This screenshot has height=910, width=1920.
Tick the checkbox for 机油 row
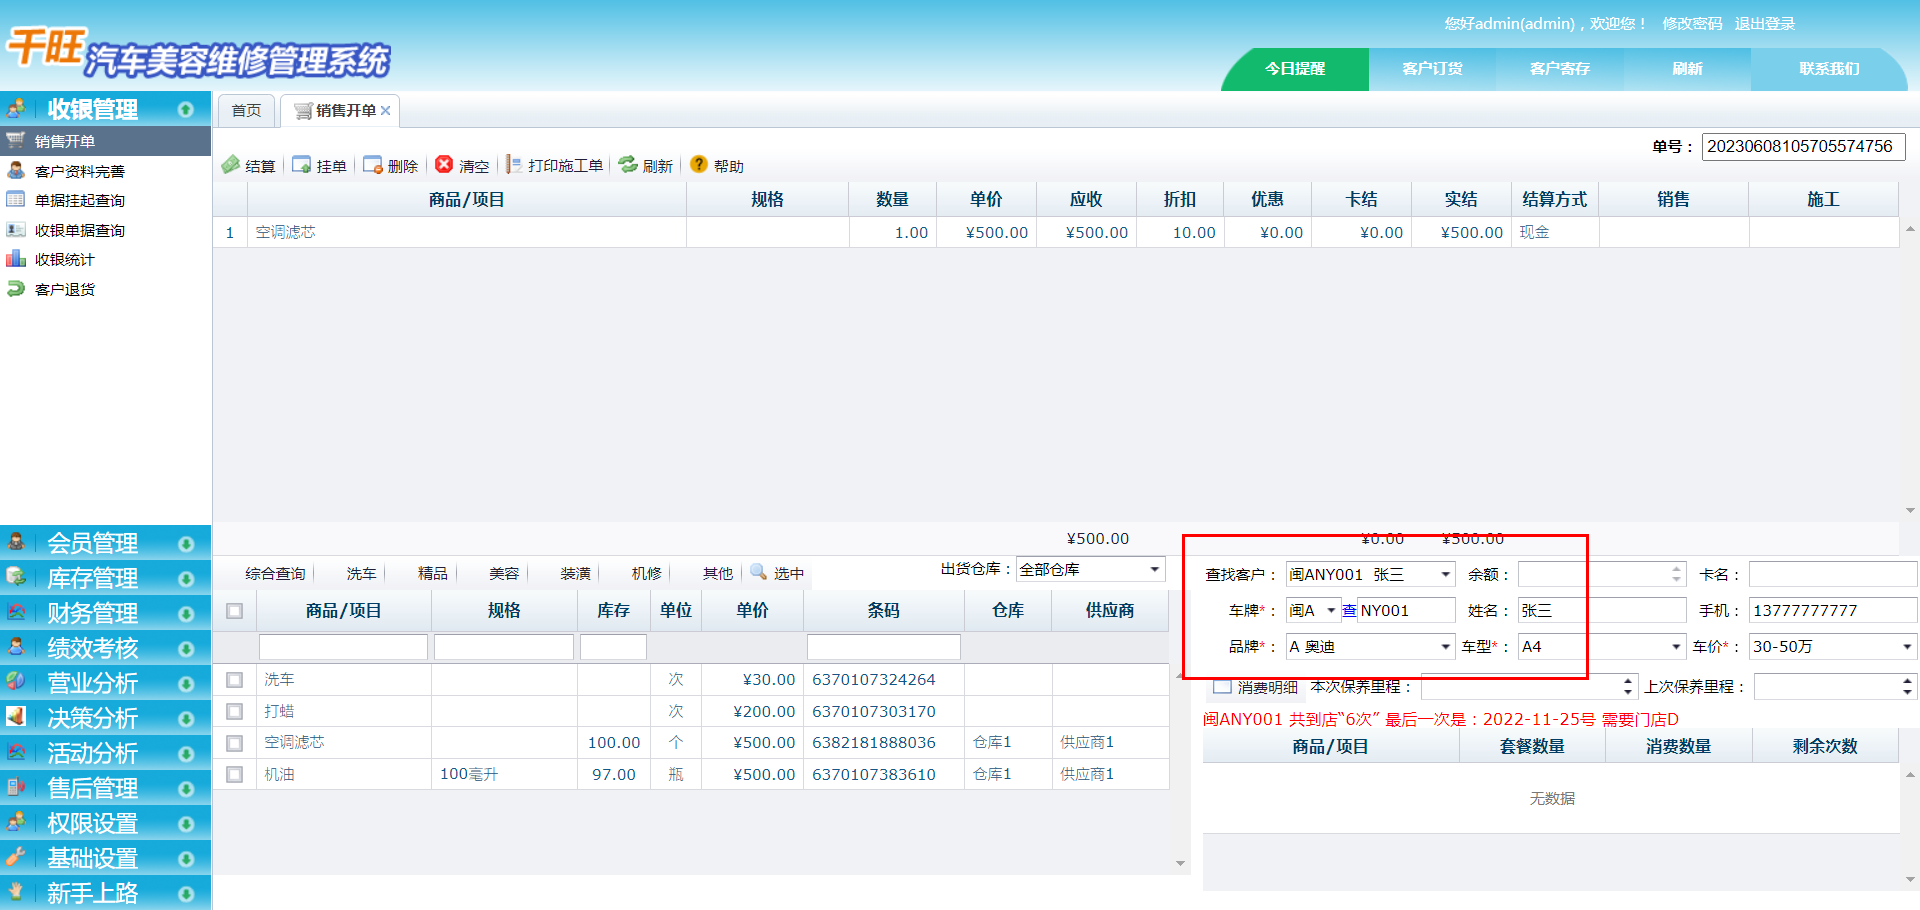click(235, 775)
